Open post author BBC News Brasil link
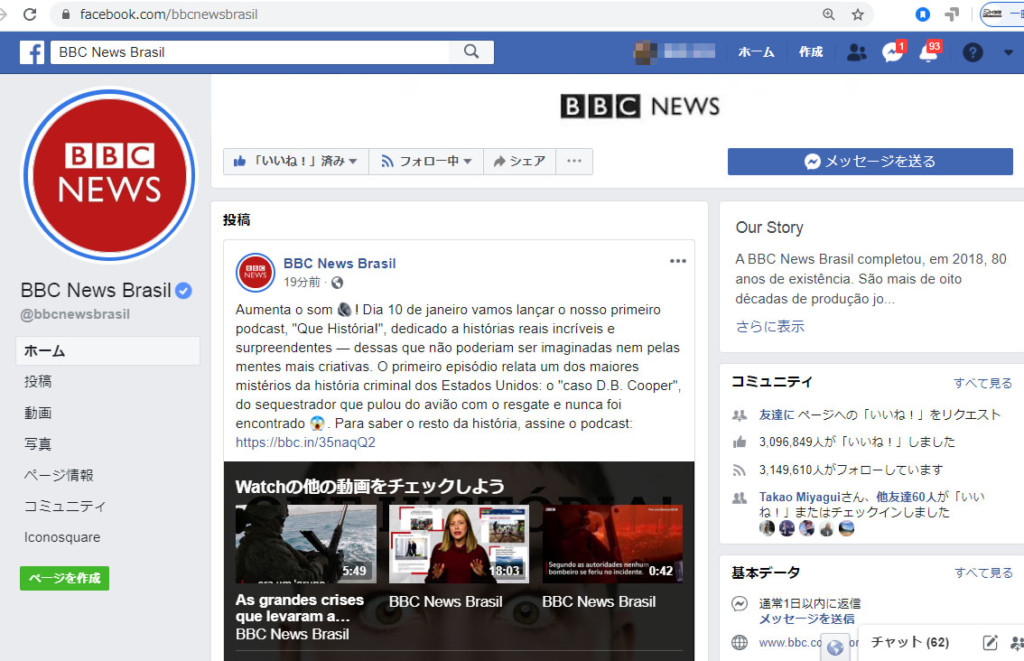This screenshot has width=1024, height=661. point(340,263)
